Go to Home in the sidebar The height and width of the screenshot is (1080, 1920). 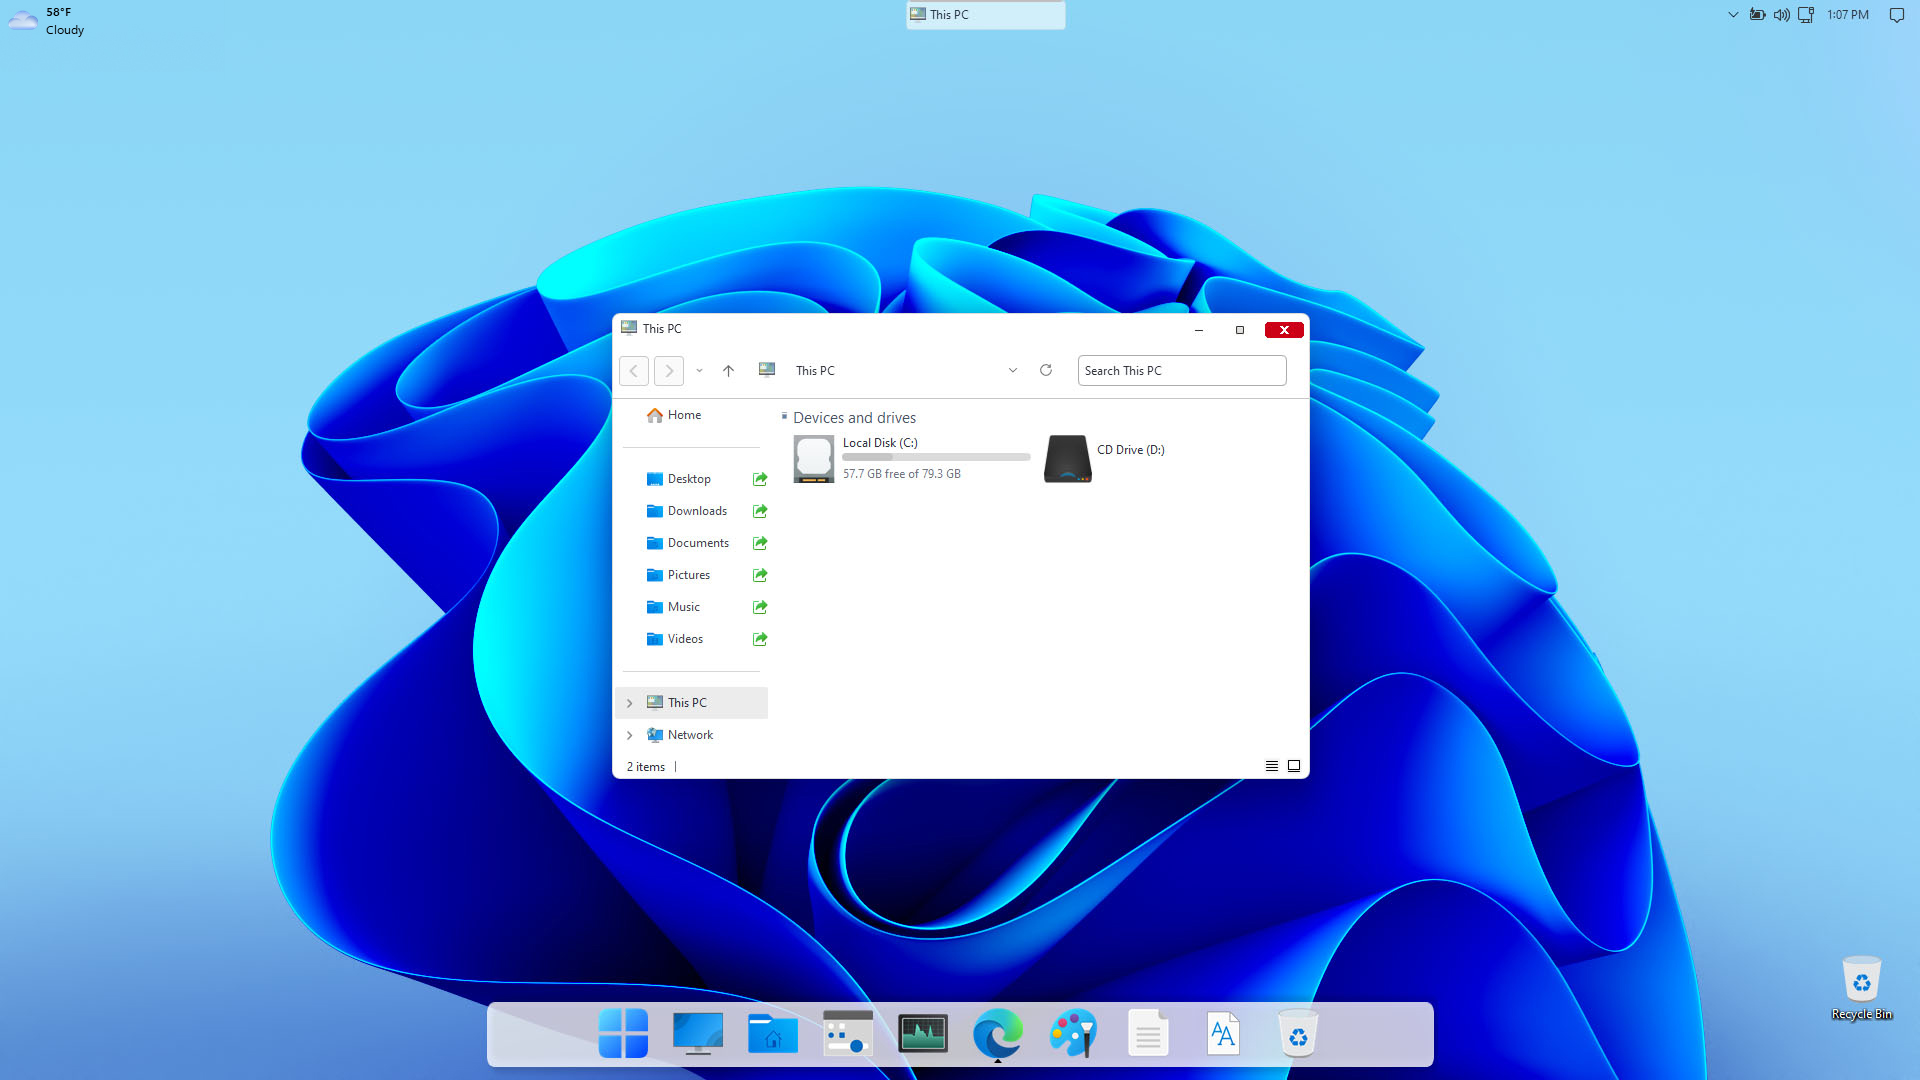pyautogui.click(x=684, y=415)
